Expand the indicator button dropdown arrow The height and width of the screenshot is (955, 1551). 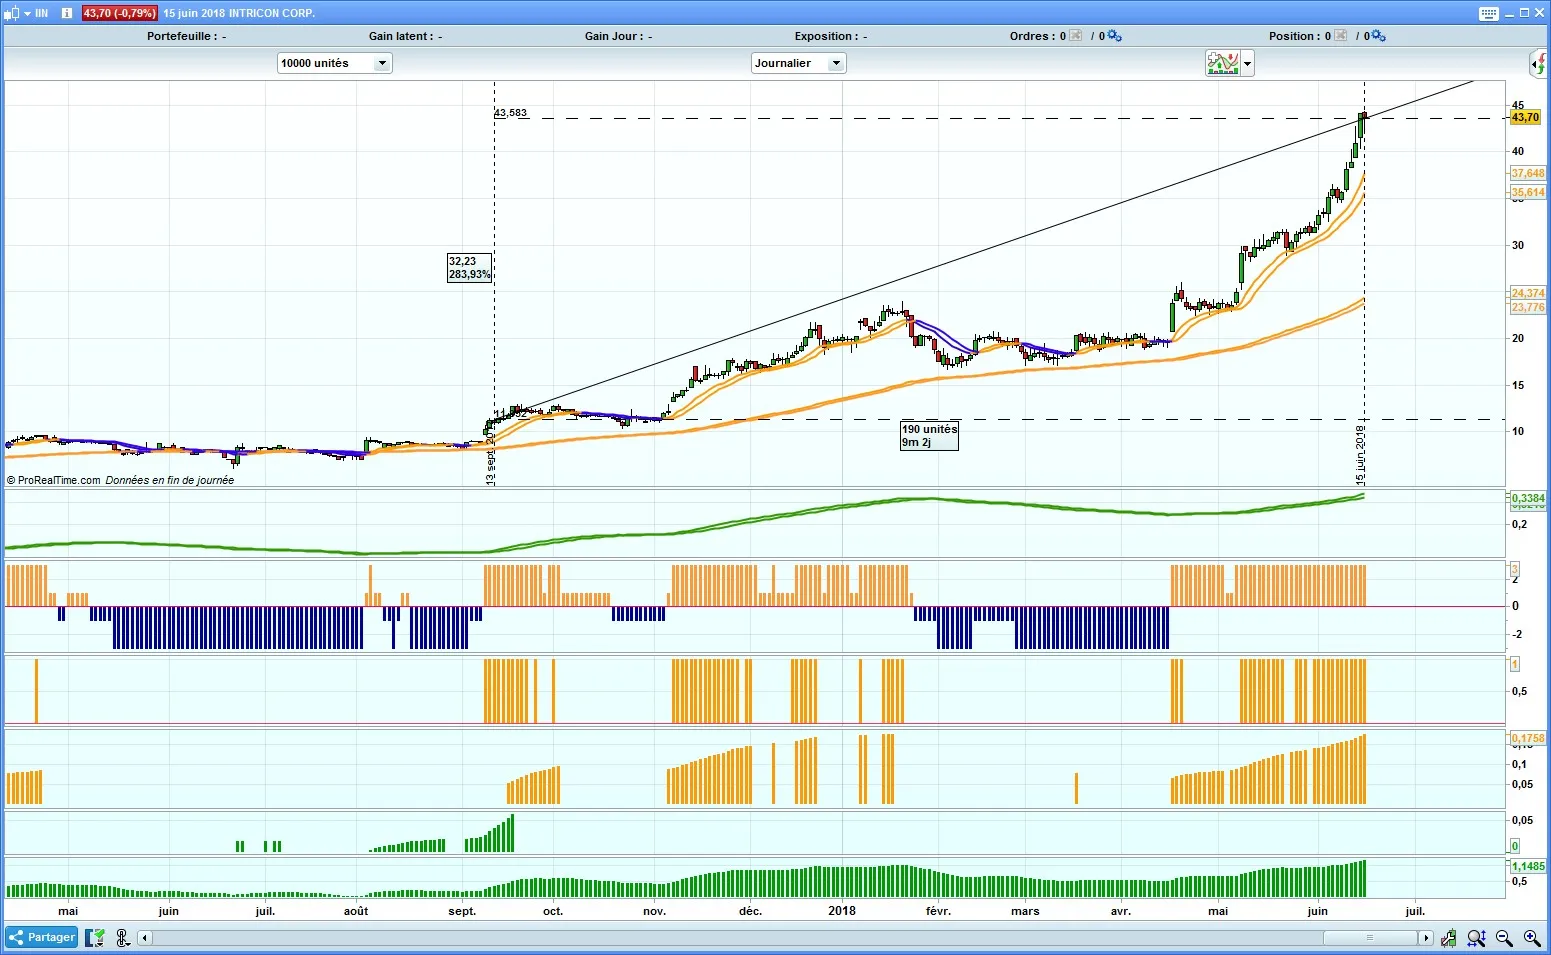pos(1247,64)
